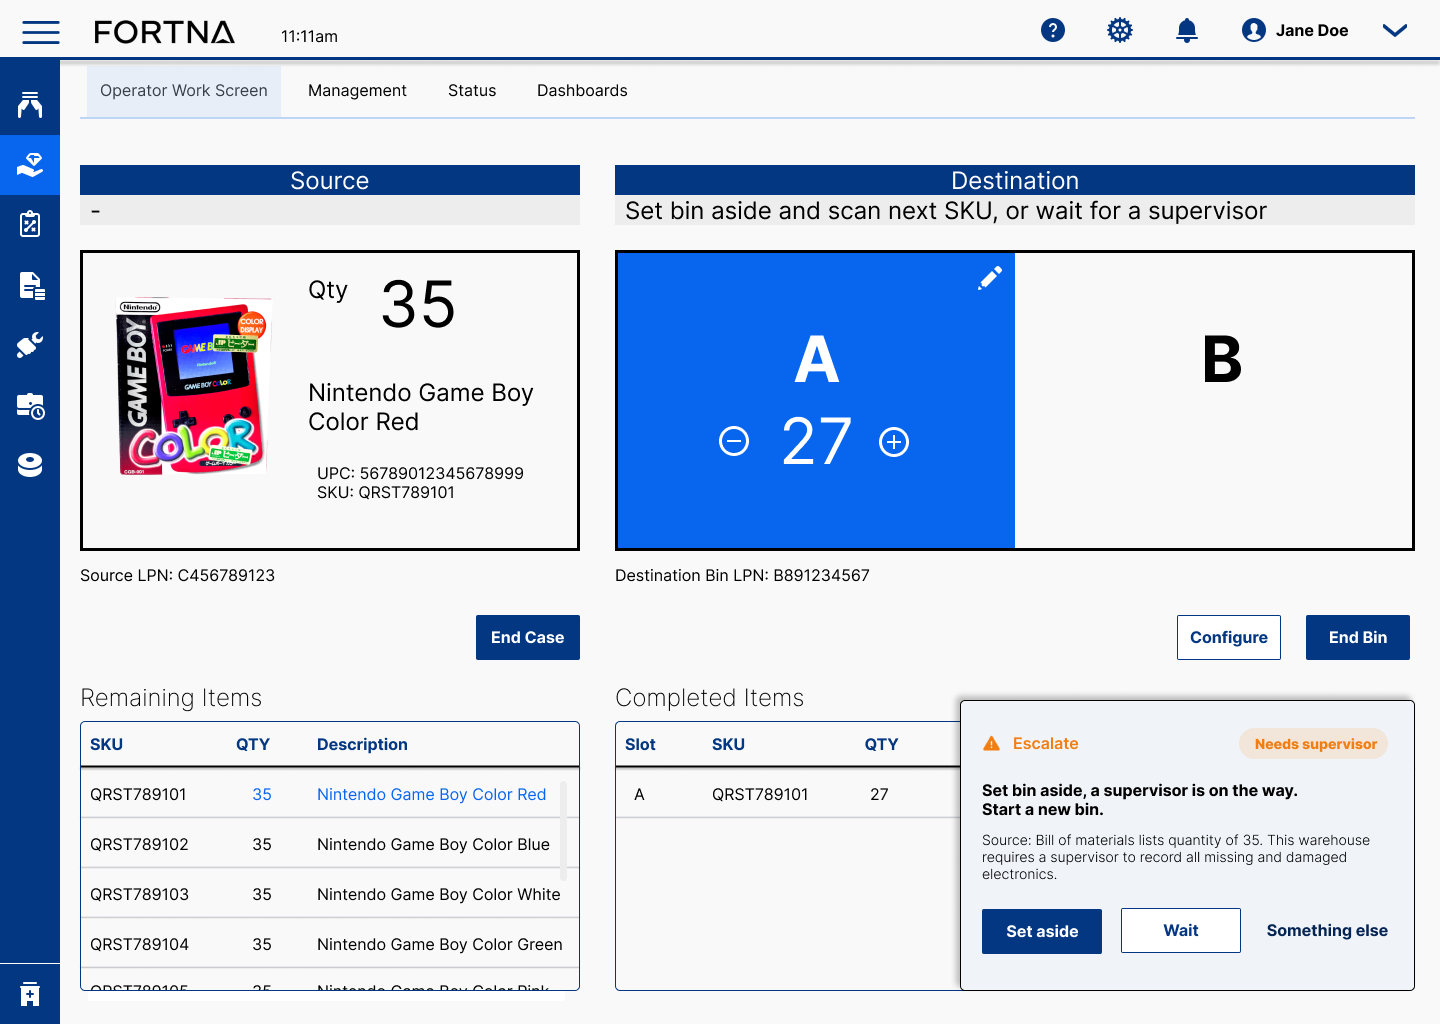The width and height of the screenshot is (1440, 1024).
Task: Click Destination Bin LPN B891234567 text
Action: coord(742,575)
